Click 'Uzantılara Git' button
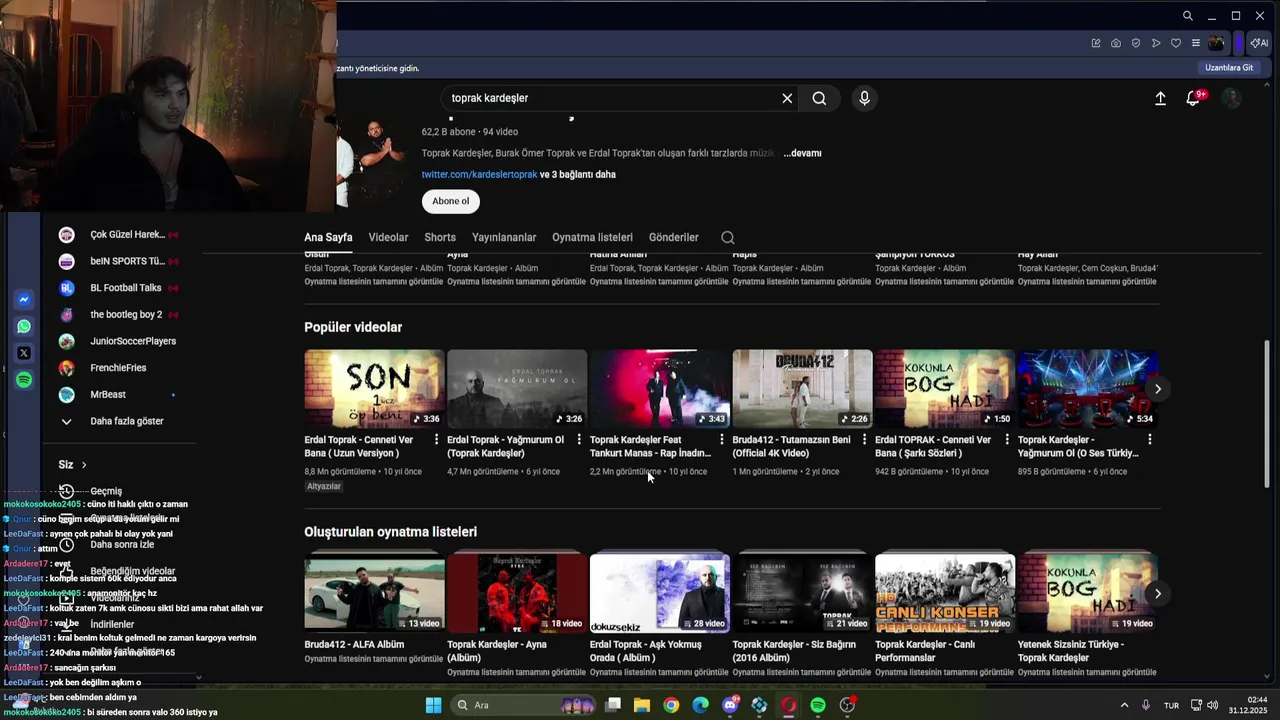Viewport: 1280px width, 720px height. tap(1229, 68)
